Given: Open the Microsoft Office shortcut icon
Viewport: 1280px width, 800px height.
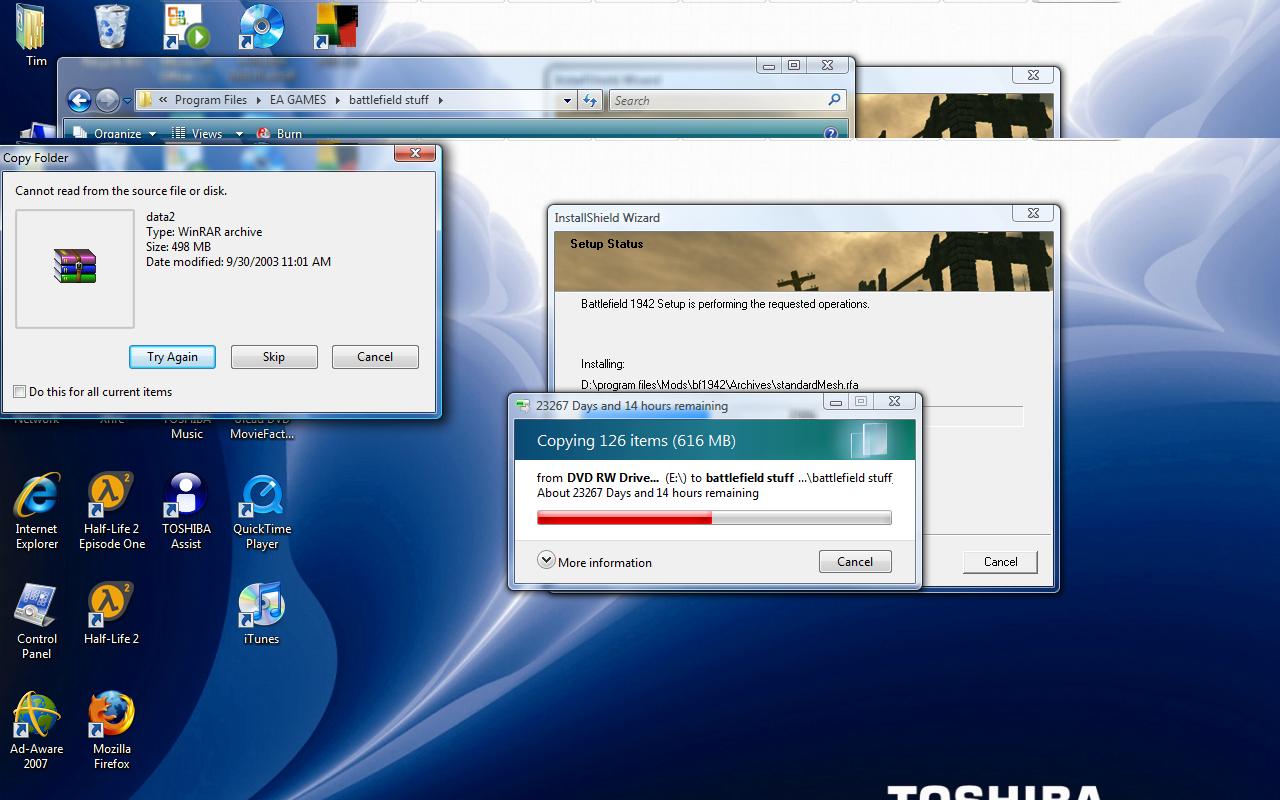Looking at the screenshot, I should point(187,27).
